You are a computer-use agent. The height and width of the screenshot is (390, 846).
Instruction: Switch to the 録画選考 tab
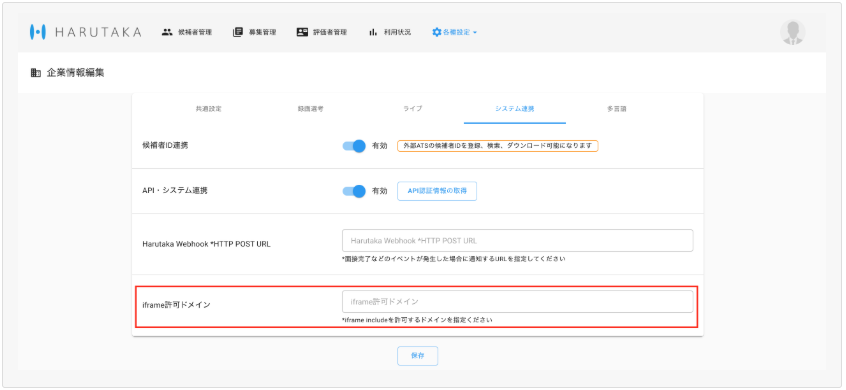[x=311, y=108]
